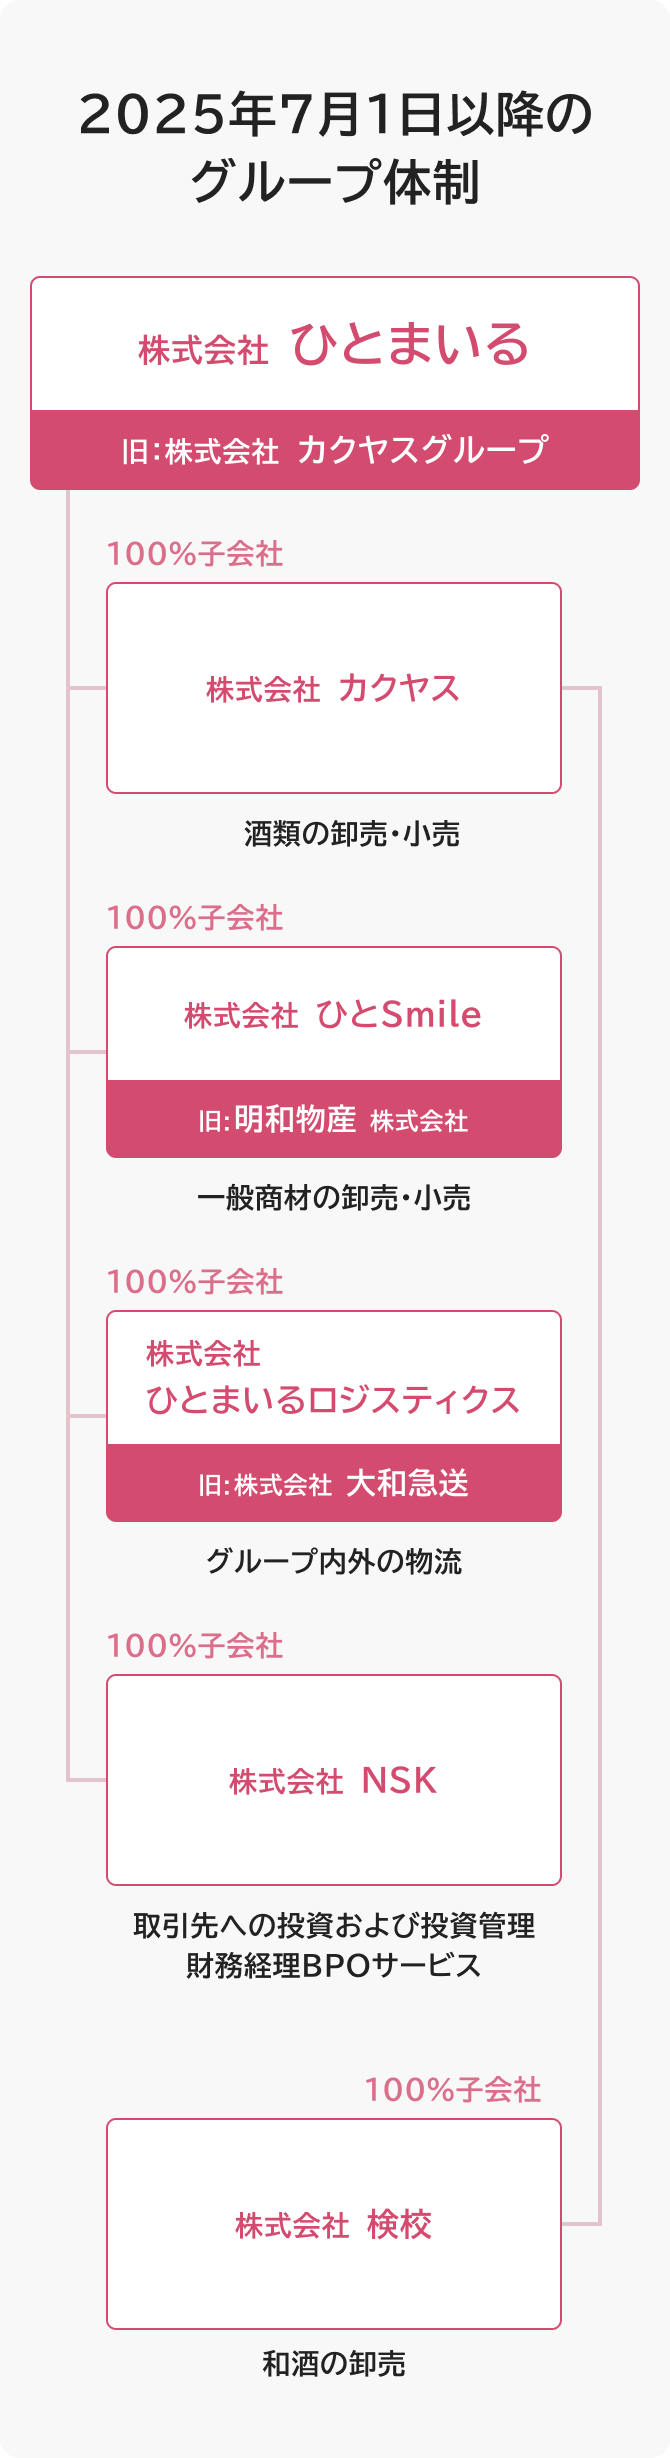670x2458 pixels.
Task: Click the 和酒の卸売 description text
Action: pos(334,2364)
